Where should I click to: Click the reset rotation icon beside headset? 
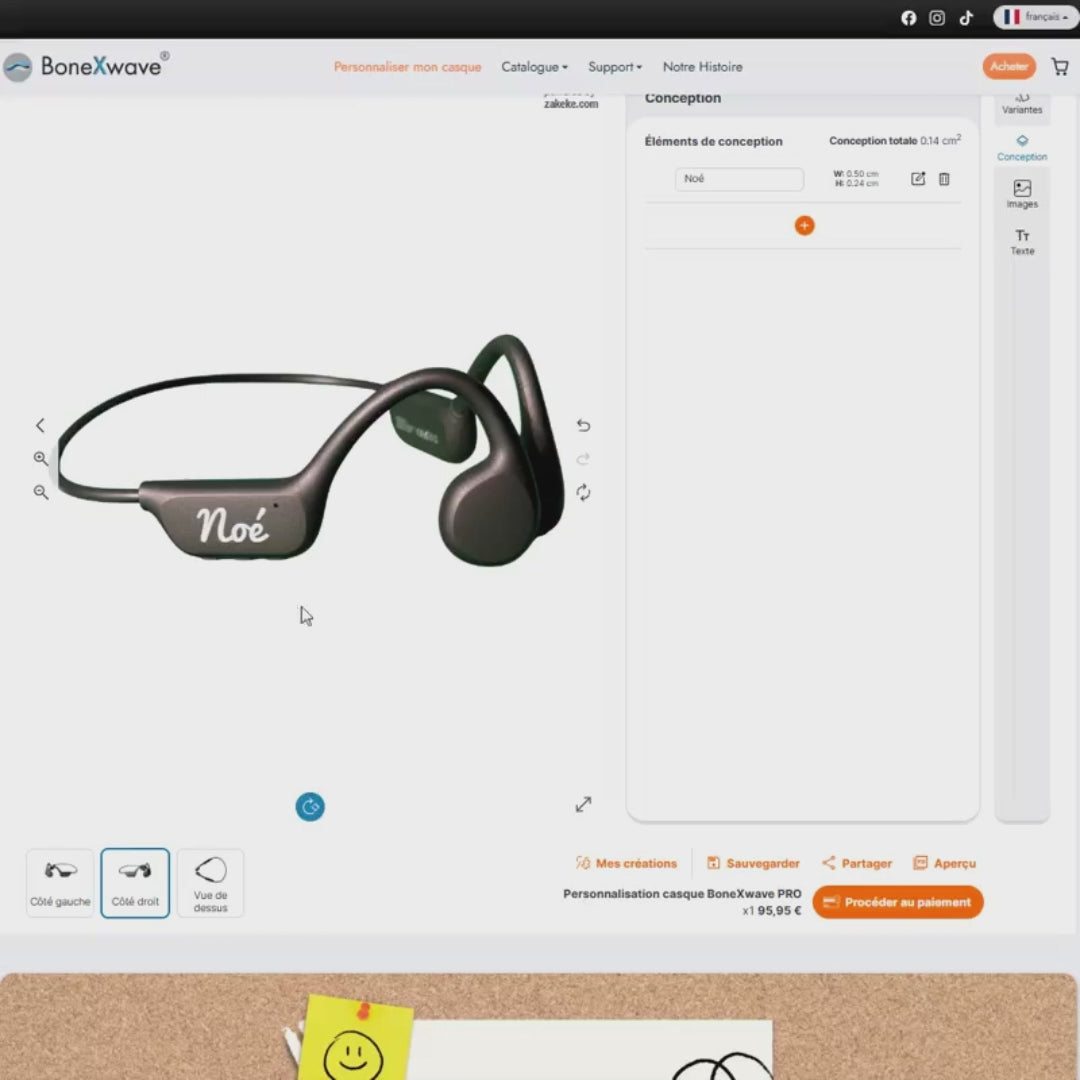[x=583, y=493]
